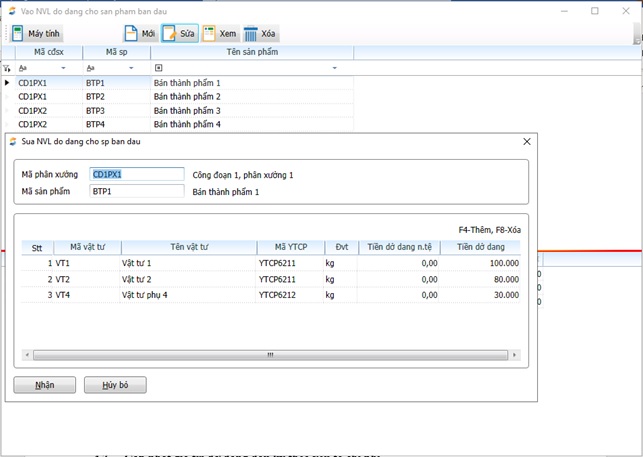Select the row for Bán thành phẩm 3
This screenshot has width=643, height=457.
click(187, 110)
